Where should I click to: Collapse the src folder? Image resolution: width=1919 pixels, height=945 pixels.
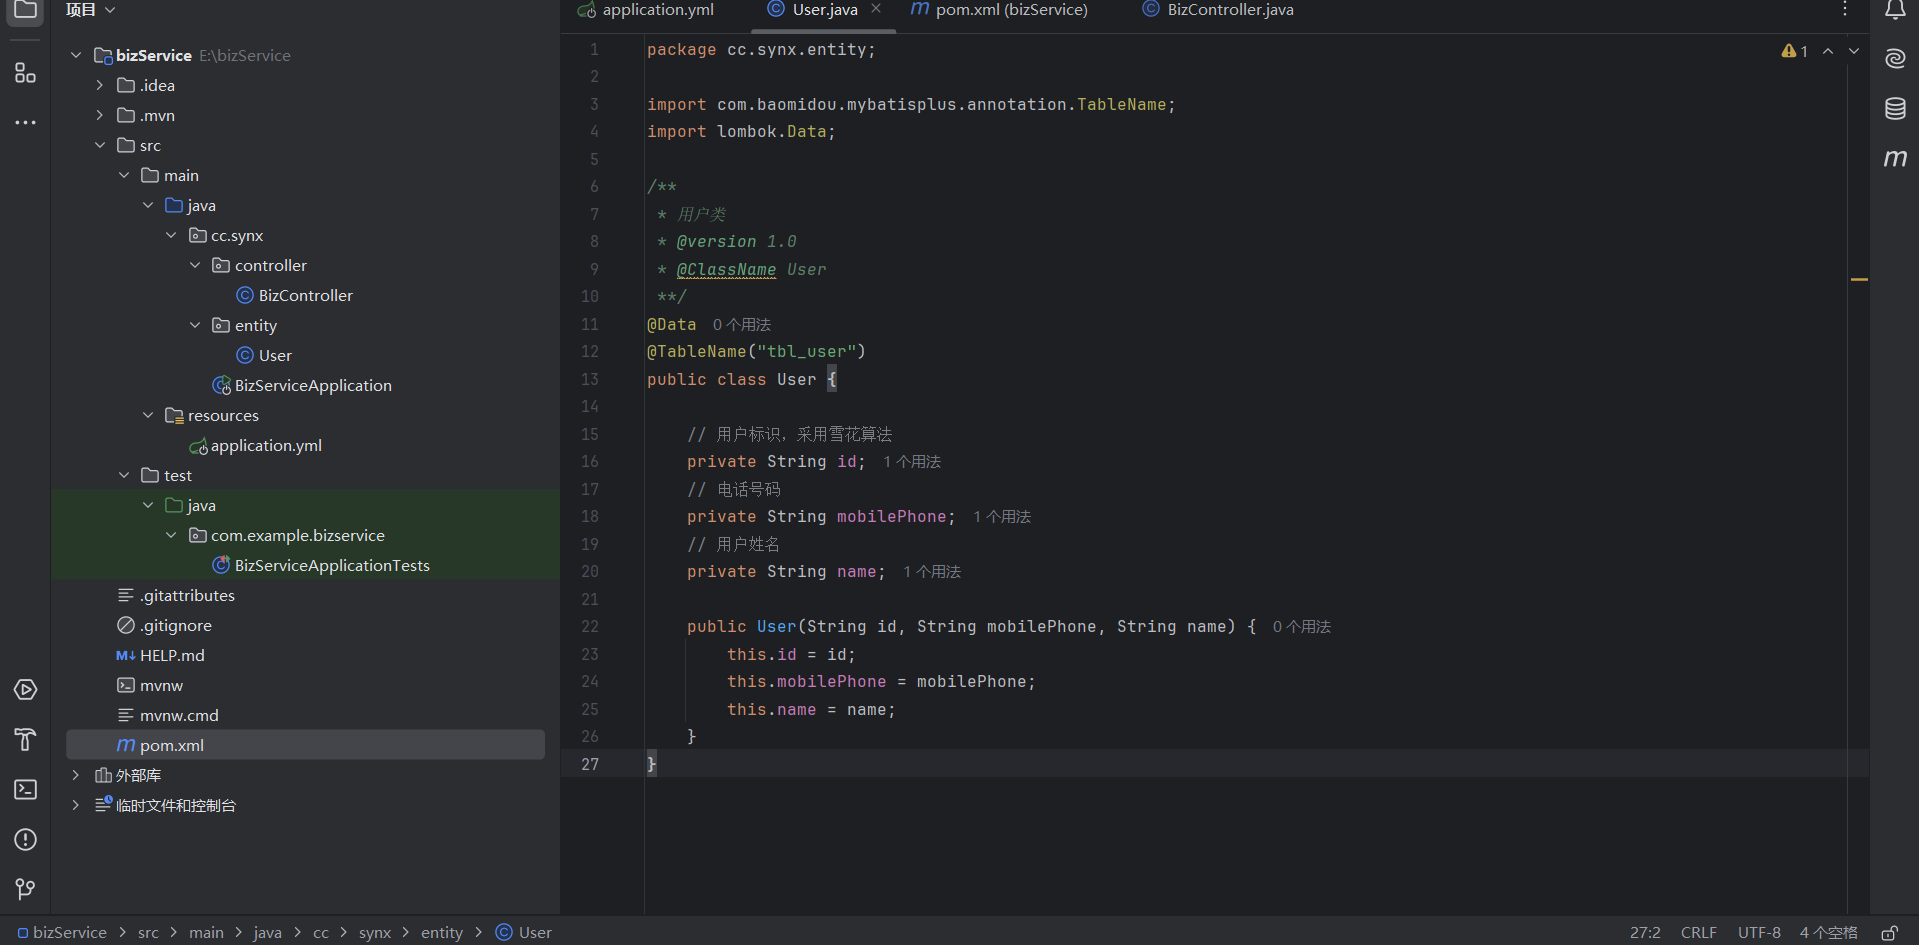[x=100, y=146]
